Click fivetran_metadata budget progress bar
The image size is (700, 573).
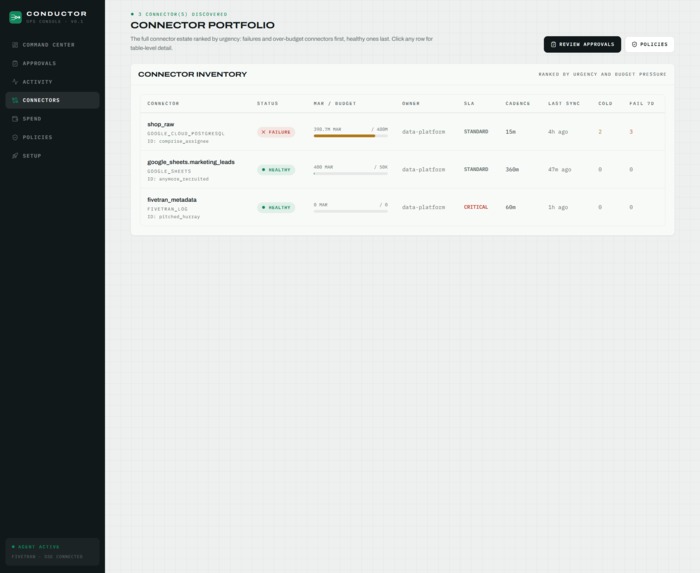pyautogui.click(x=350, y=211)
